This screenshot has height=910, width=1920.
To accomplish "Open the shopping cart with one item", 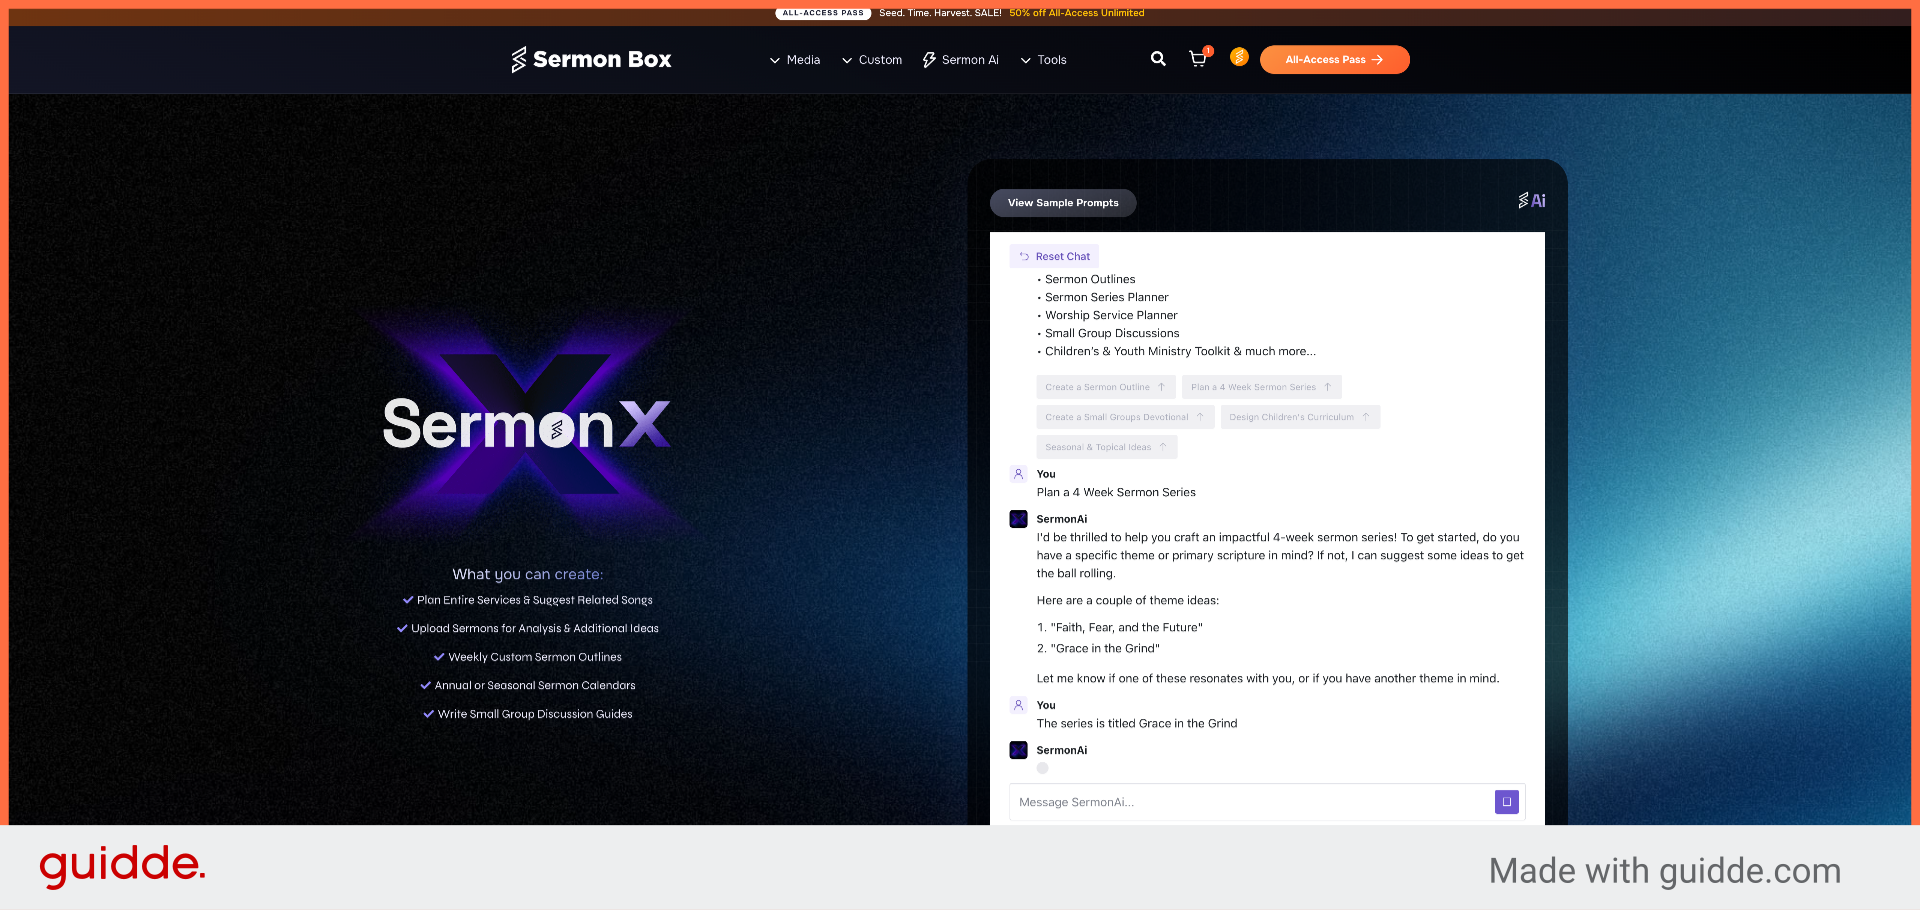I will 1197,59.
